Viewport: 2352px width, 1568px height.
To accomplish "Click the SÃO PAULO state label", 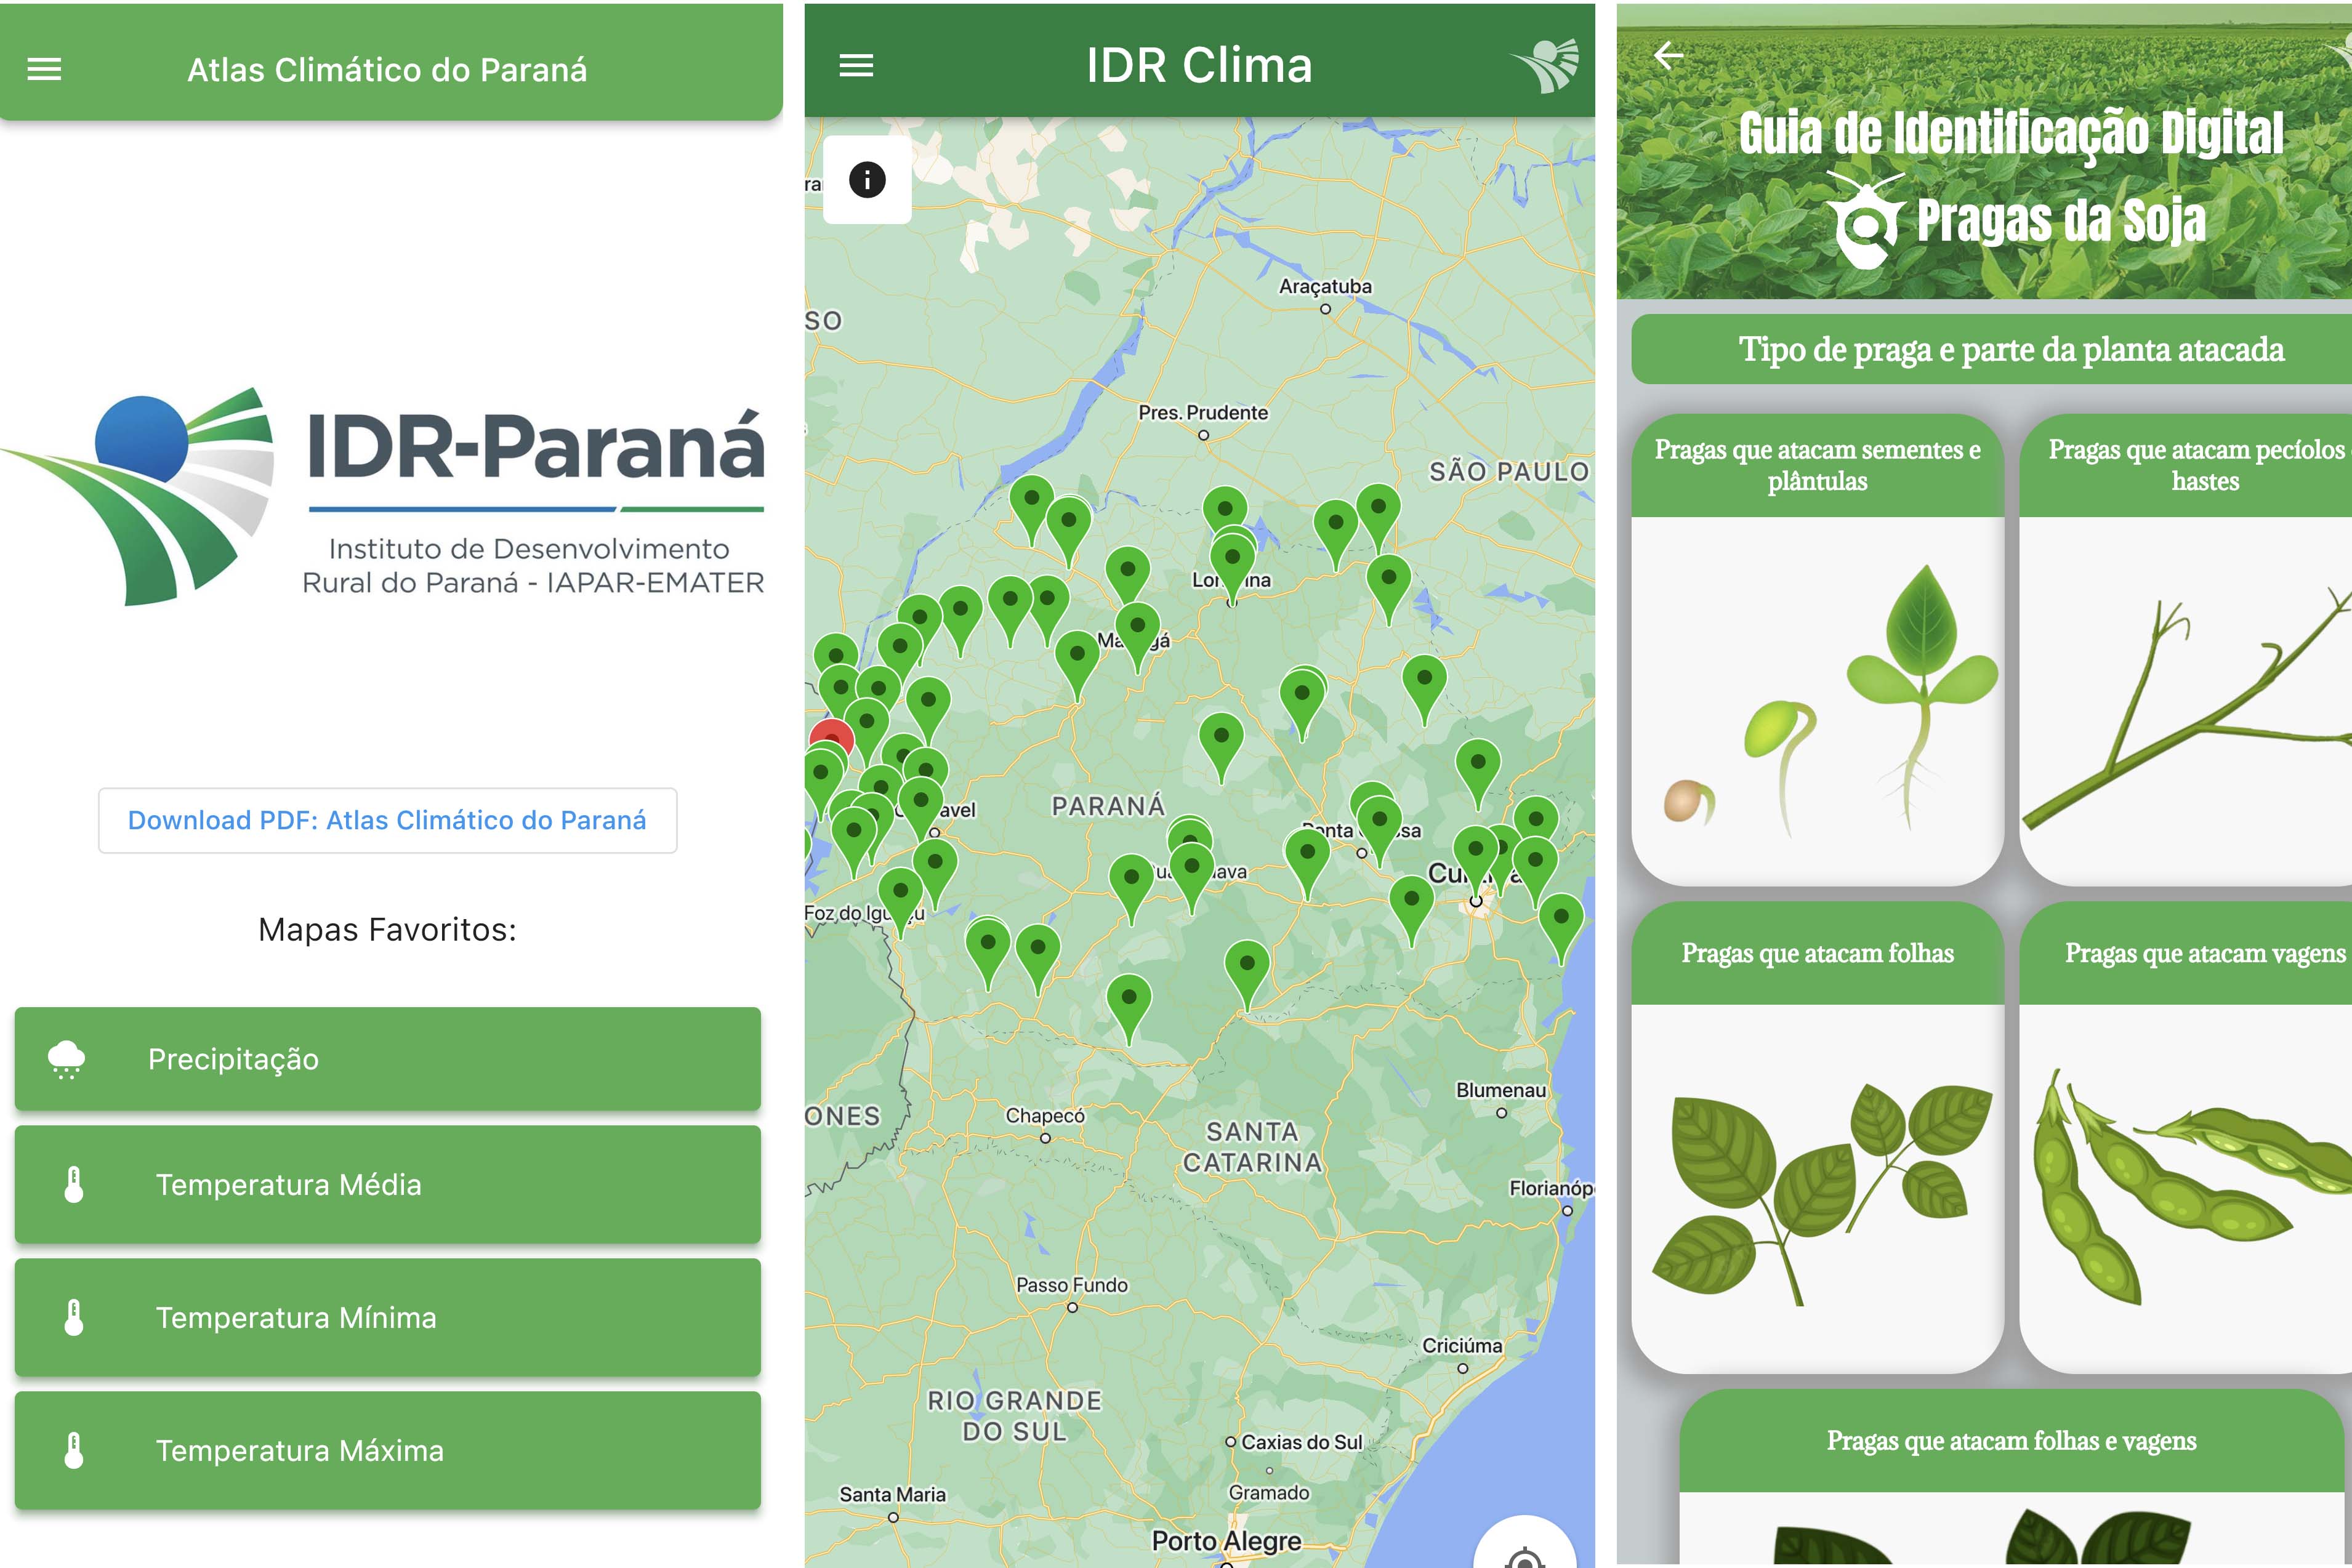I will pos(1509,471).
